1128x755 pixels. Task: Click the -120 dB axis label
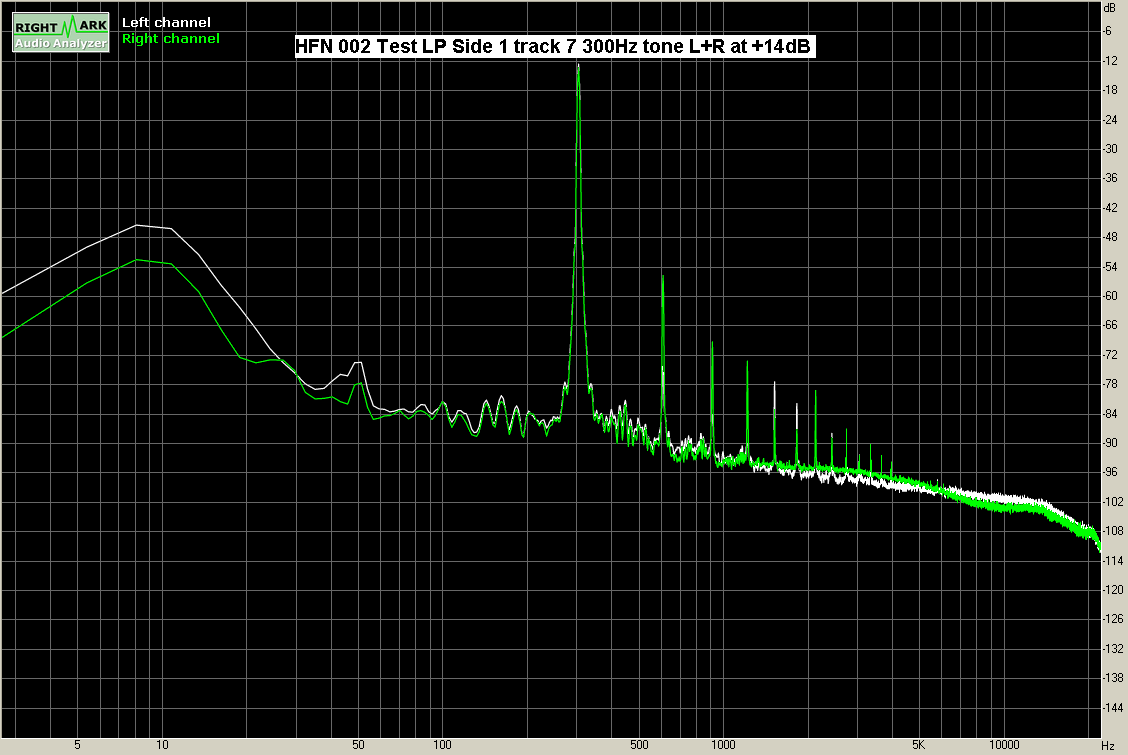coord(1113,590)
